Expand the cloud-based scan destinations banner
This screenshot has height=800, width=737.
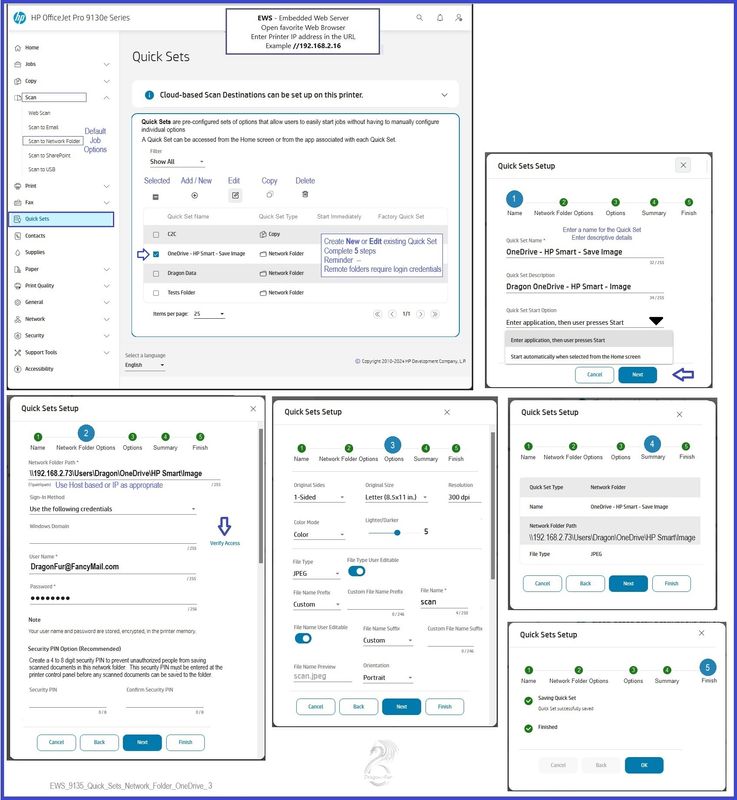(x=444, y=95)
